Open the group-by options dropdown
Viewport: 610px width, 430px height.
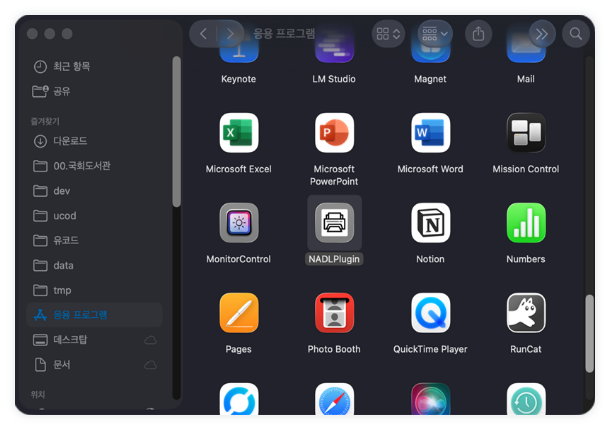coord(435,34)
